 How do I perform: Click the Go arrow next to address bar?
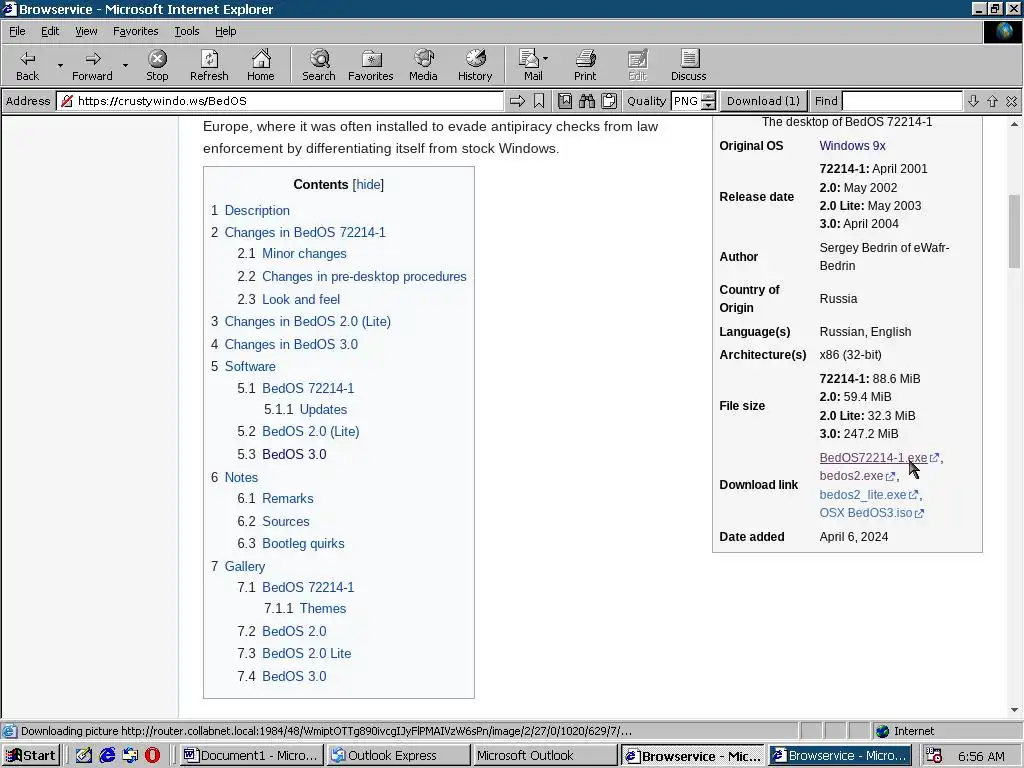pos(517,101)
